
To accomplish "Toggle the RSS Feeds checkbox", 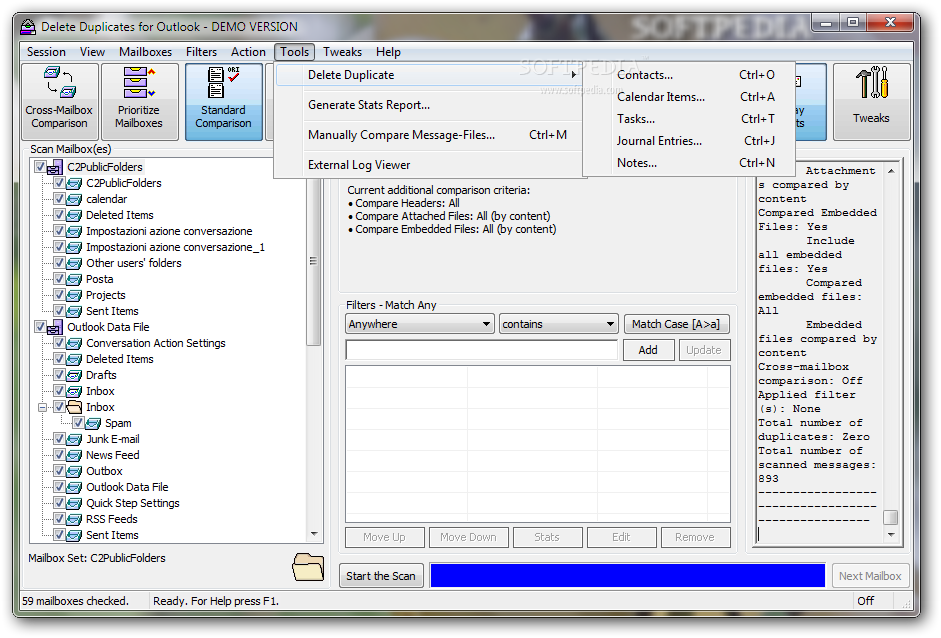I will [x=59, y=519].
